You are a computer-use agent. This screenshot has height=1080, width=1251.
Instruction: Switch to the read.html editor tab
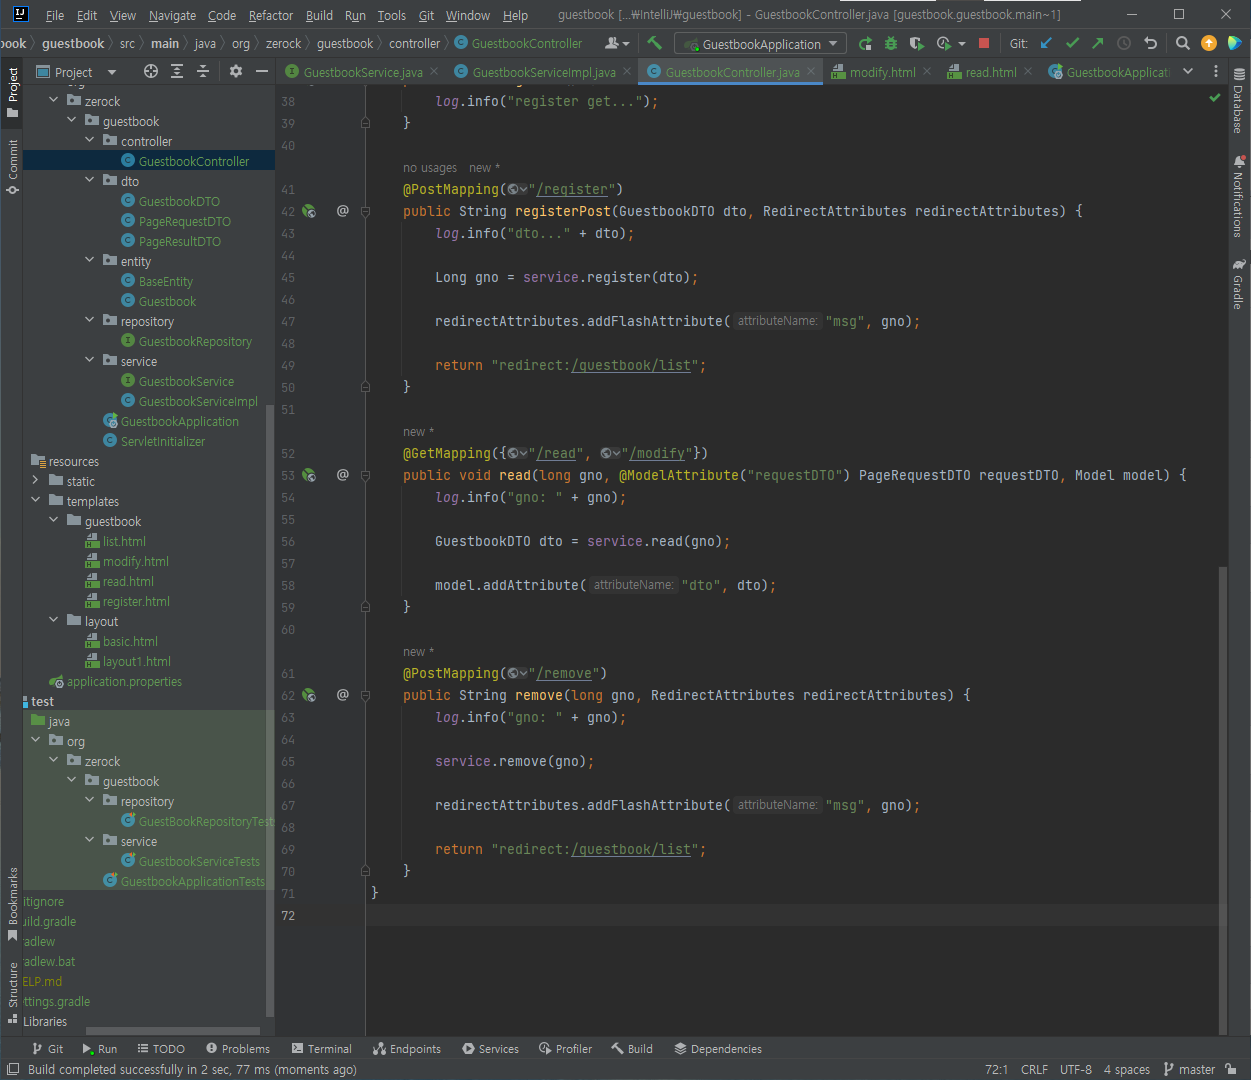(991, 72)
